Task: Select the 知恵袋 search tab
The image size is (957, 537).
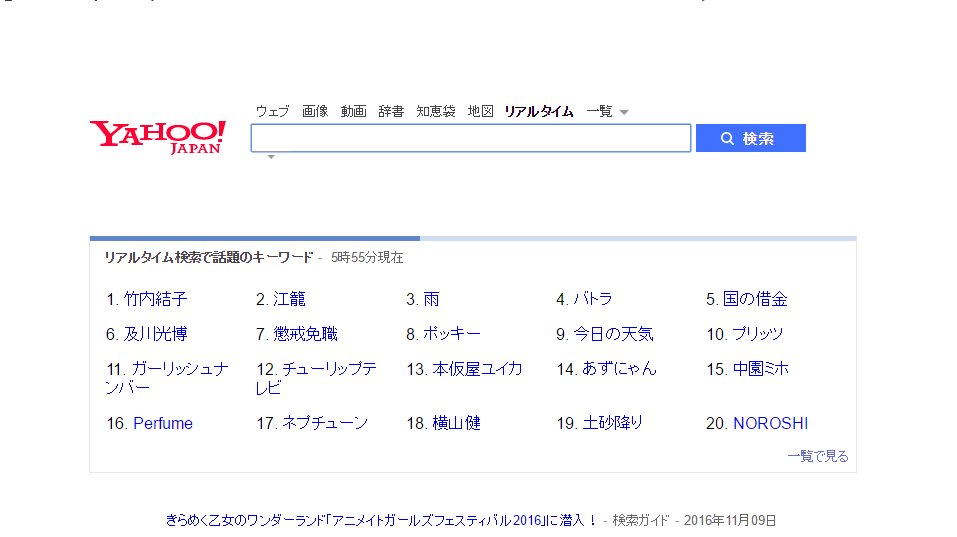Action: tap(436, 111)
